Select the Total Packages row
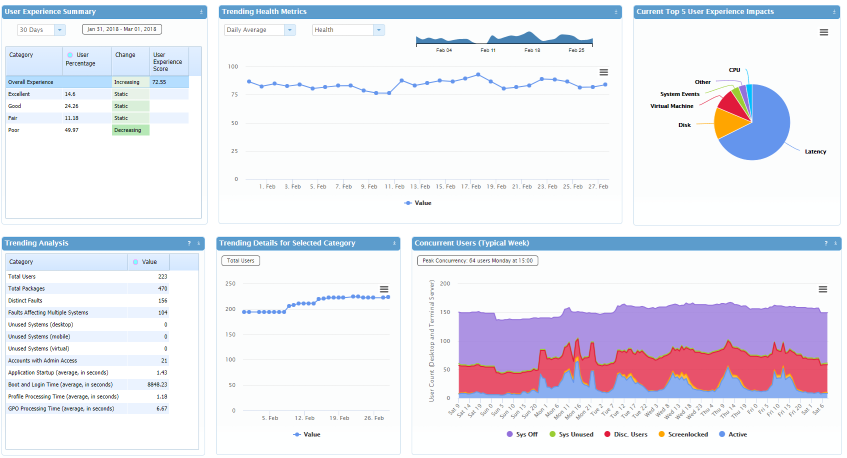847x458 pixels. (x=88, y=288)
